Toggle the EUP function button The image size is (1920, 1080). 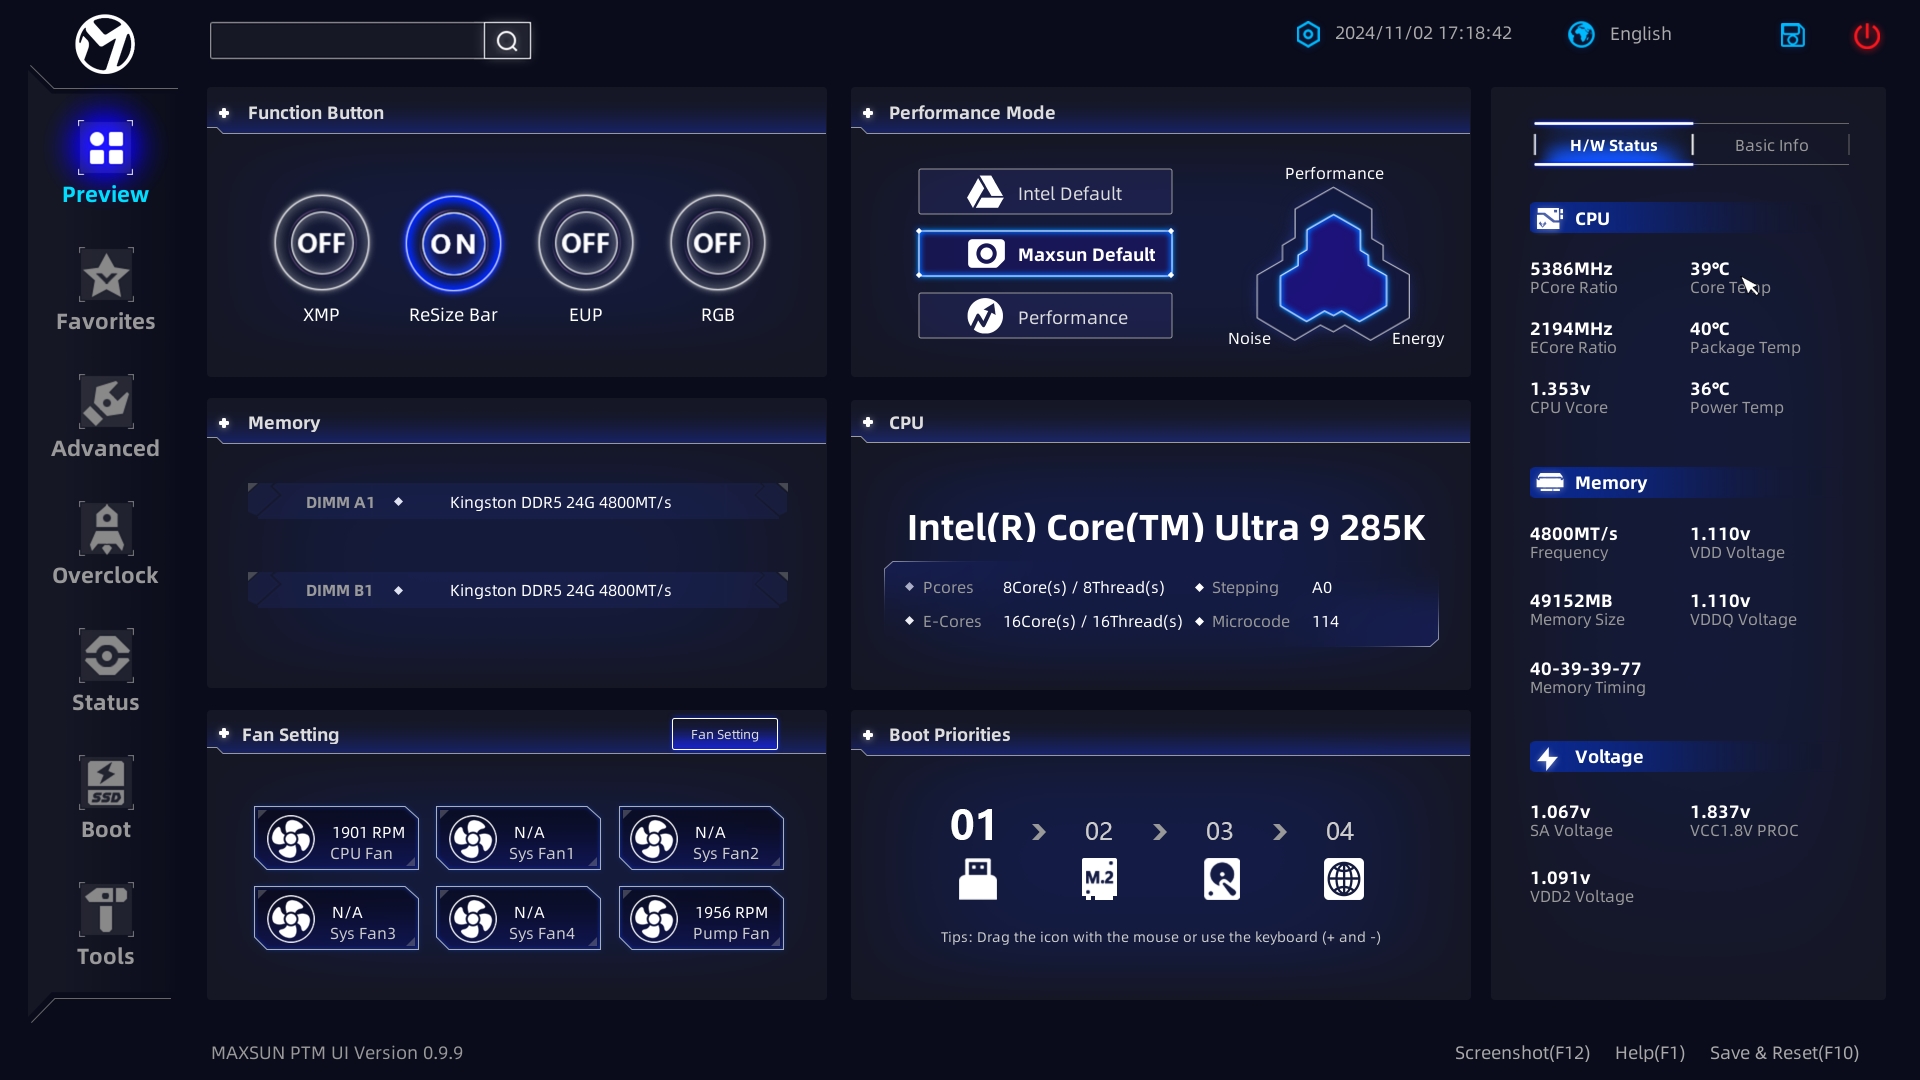585,243
